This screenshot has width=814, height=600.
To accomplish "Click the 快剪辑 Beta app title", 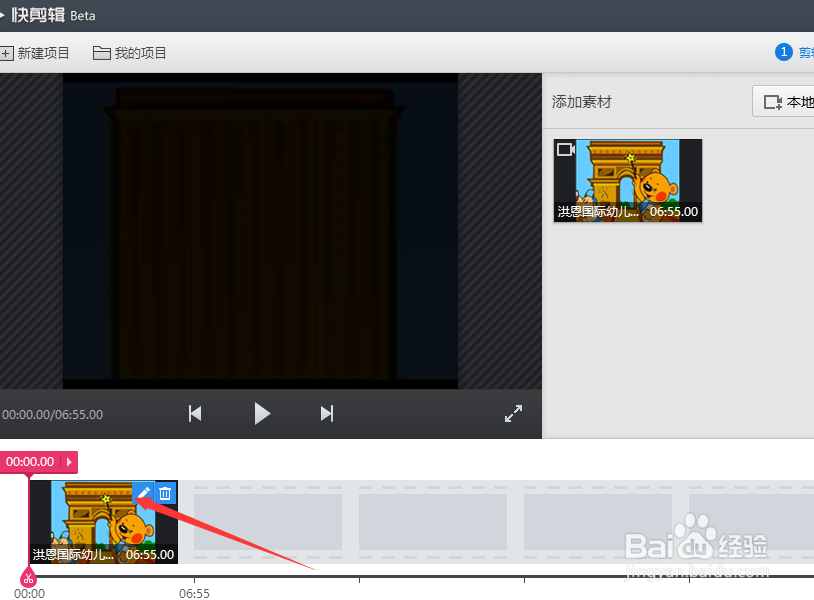I will (53, 15).
